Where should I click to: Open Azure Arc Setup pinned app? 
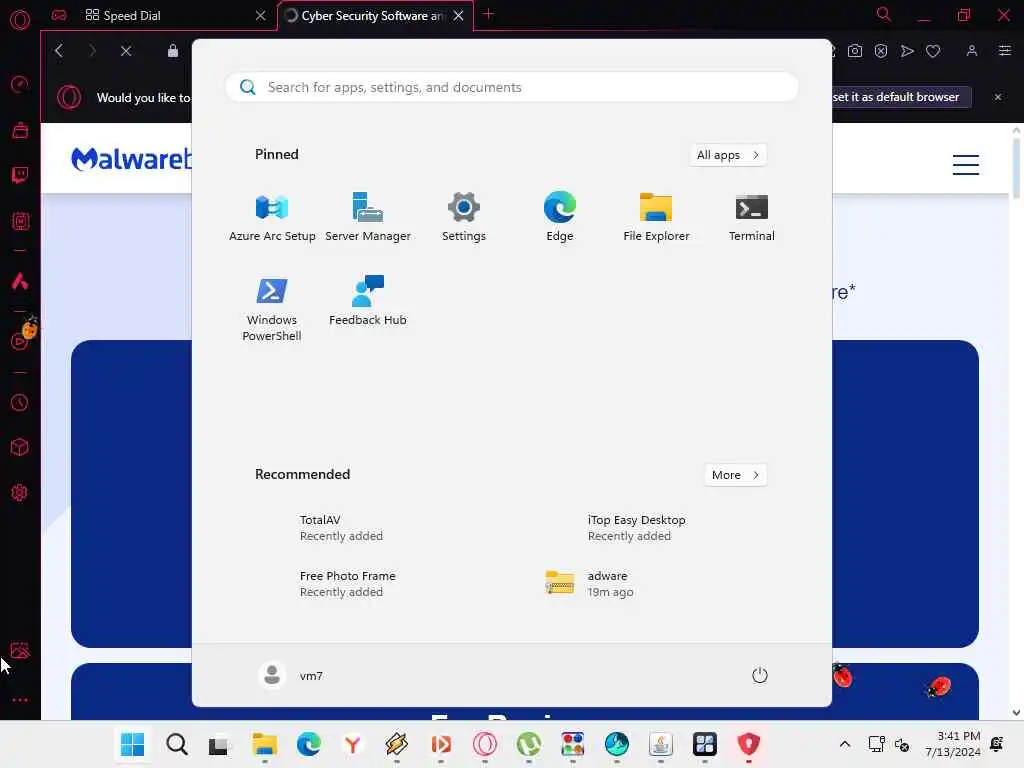272,218
